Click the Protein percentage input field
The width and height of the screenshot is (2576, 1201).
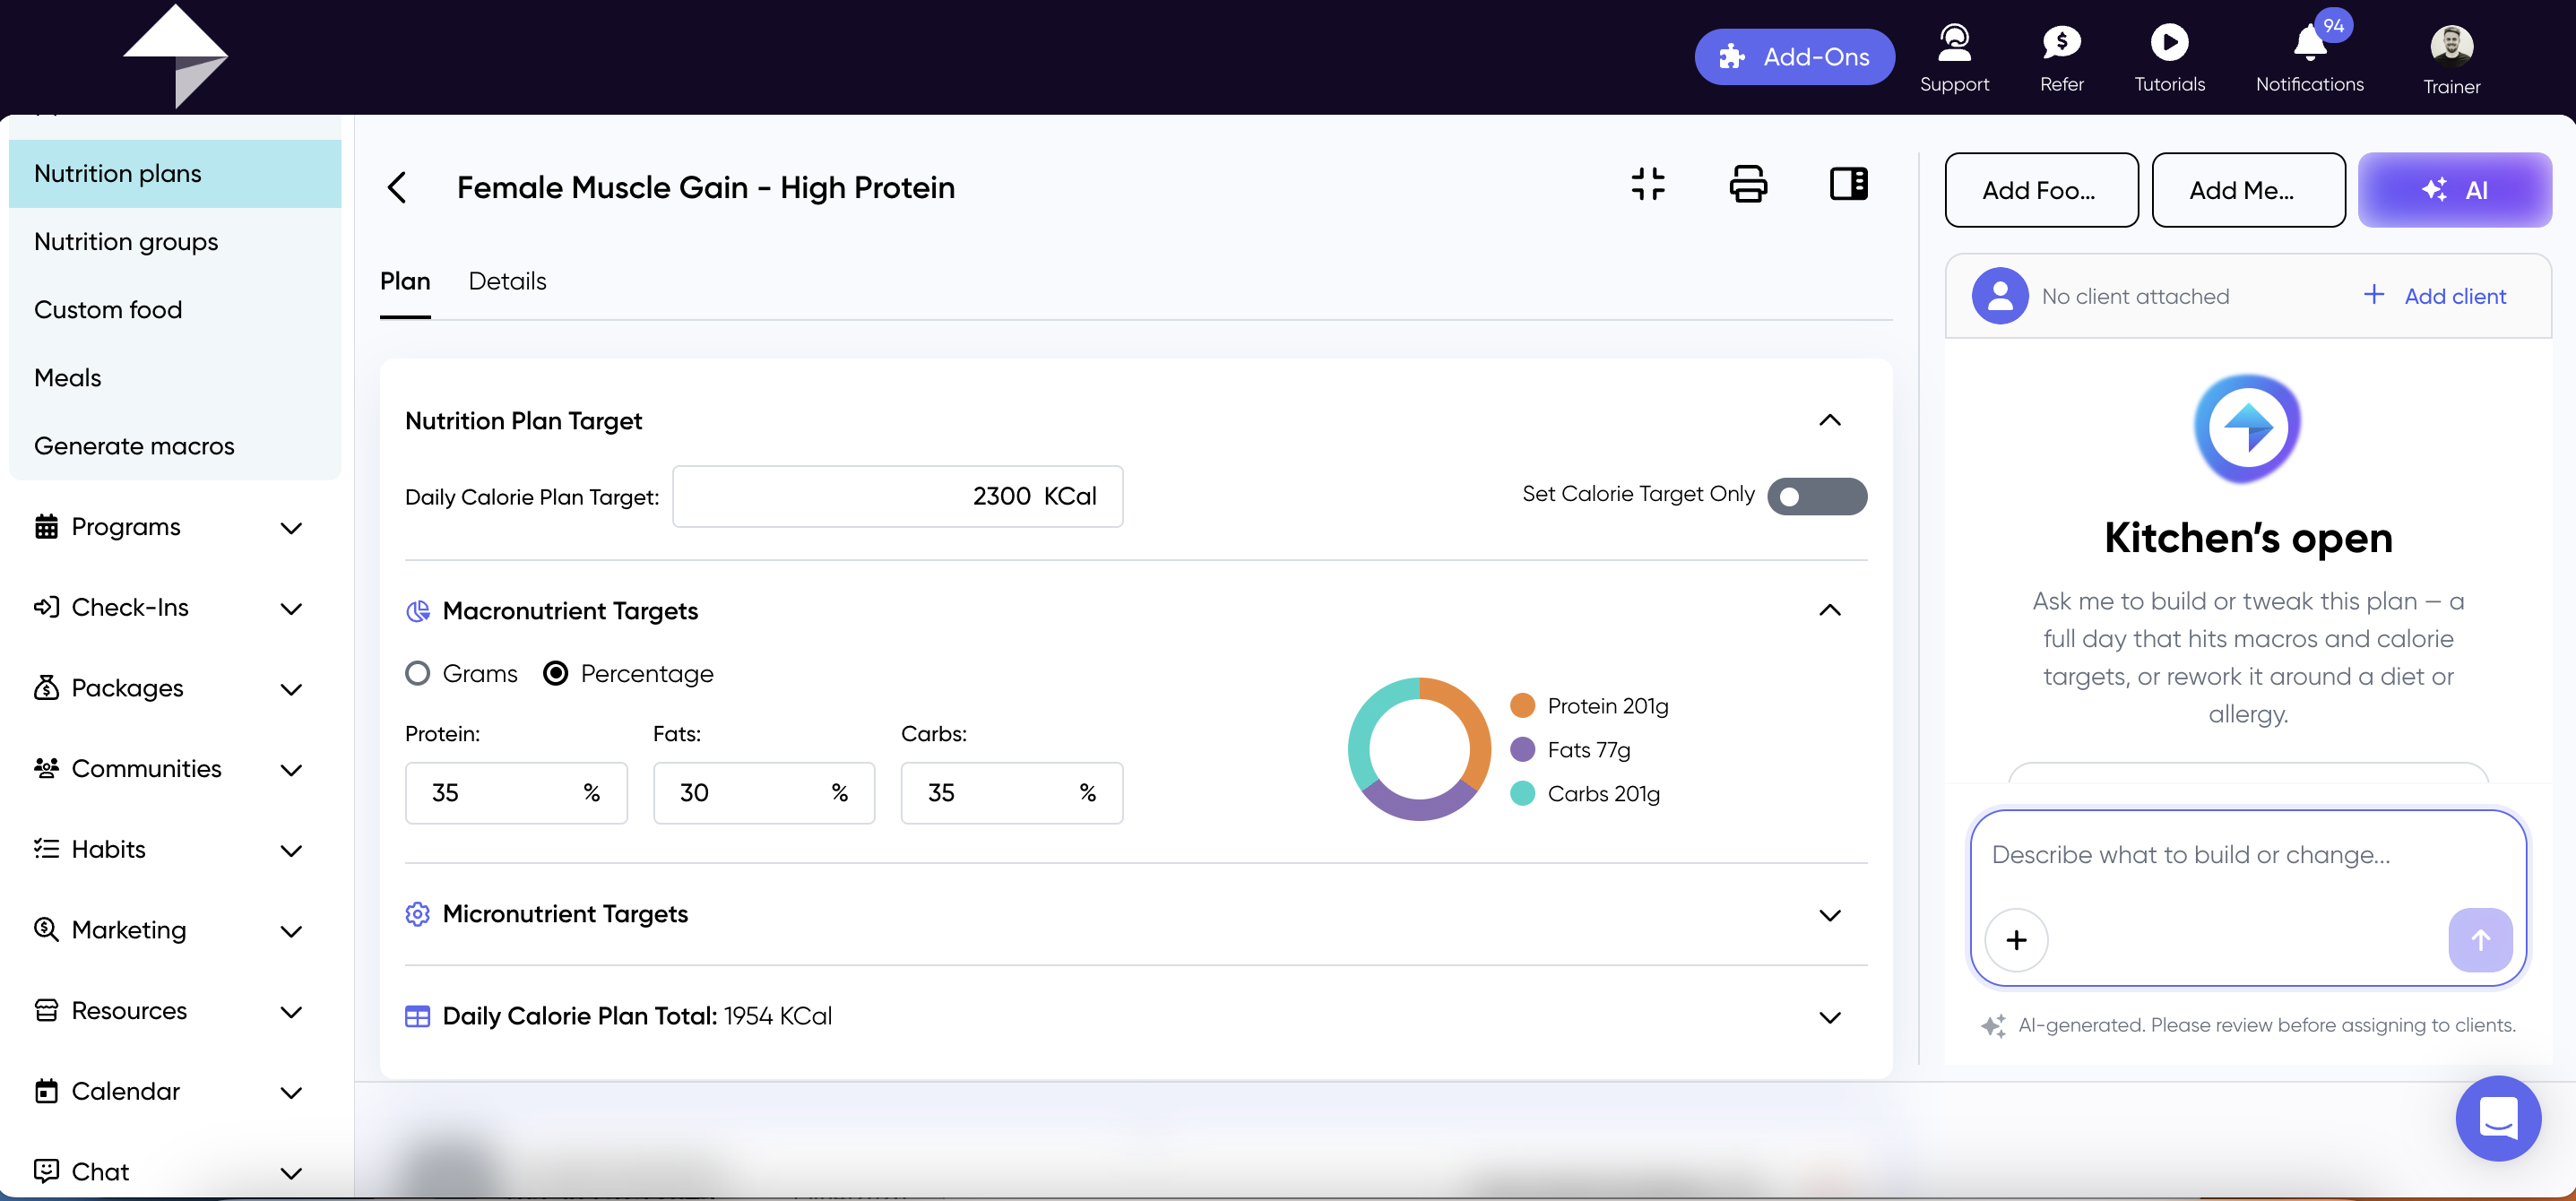[x=516, y=793]
